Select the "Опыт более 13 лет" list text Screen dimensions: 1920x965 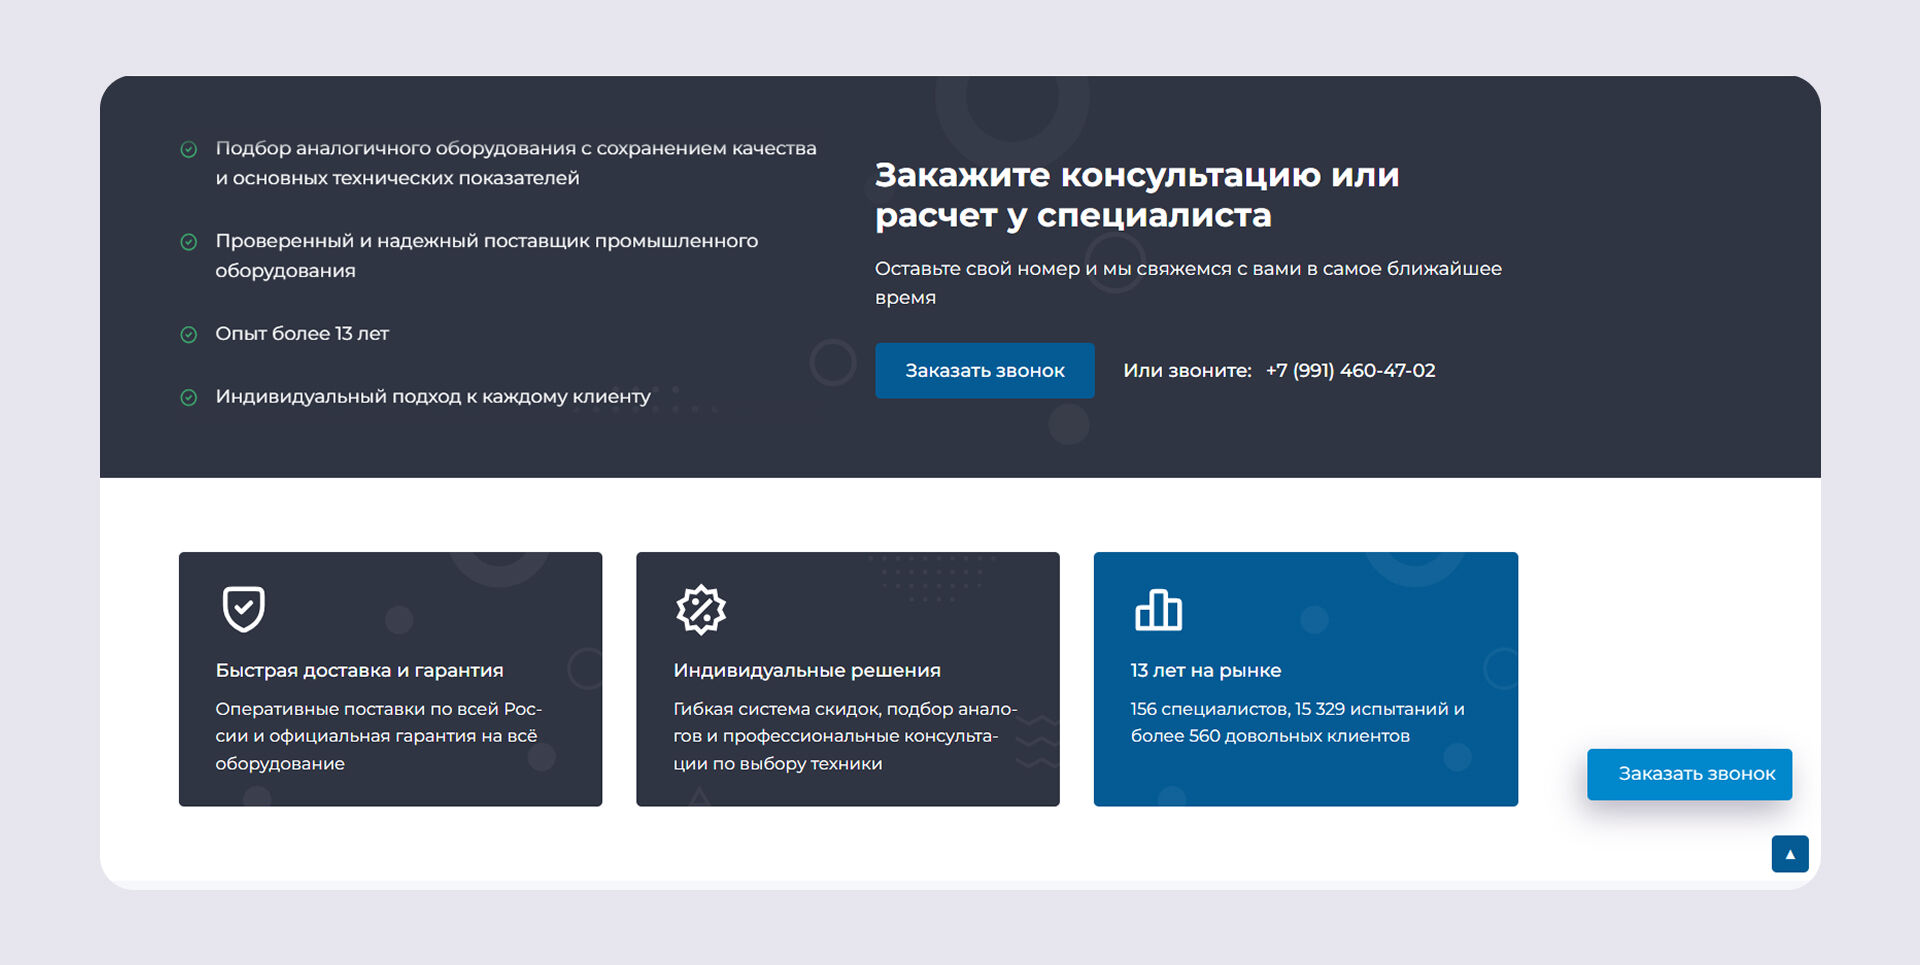click(301, 334)
